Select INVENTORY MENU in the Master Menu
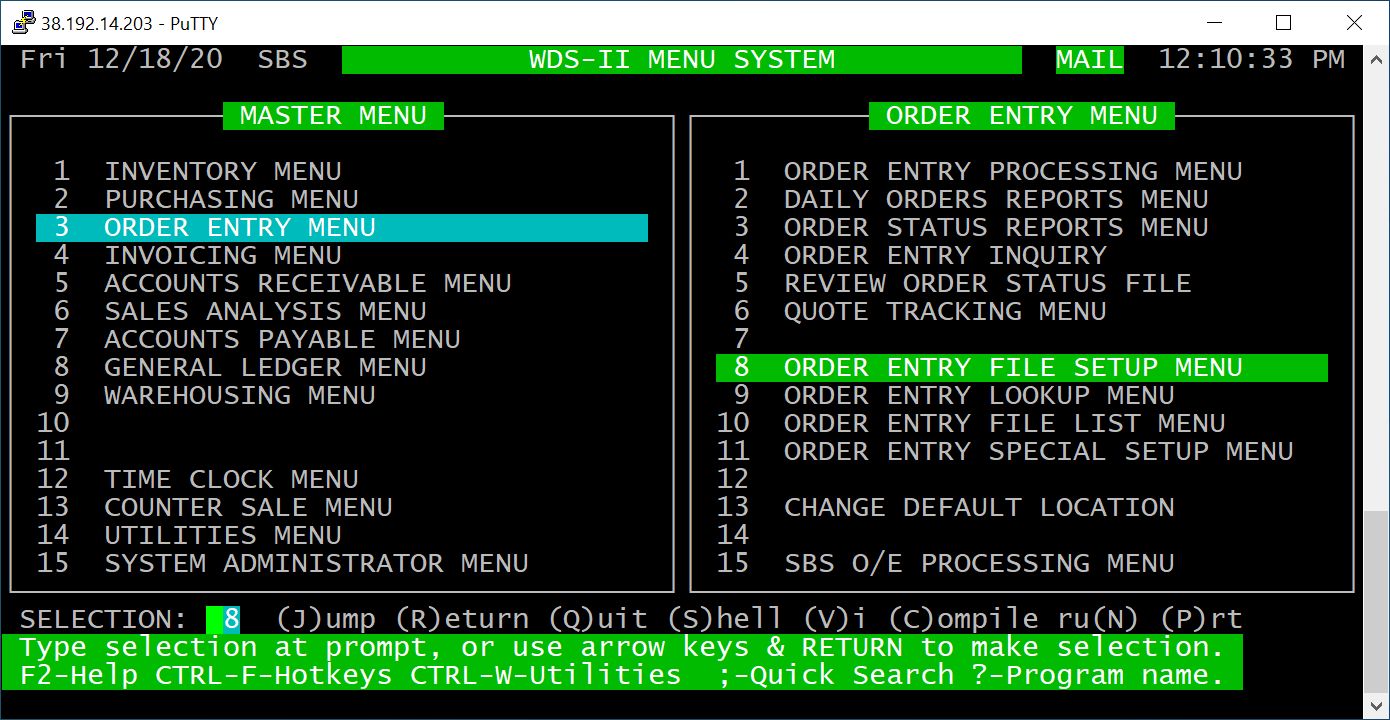1390x720 pixels. [223, 171]
